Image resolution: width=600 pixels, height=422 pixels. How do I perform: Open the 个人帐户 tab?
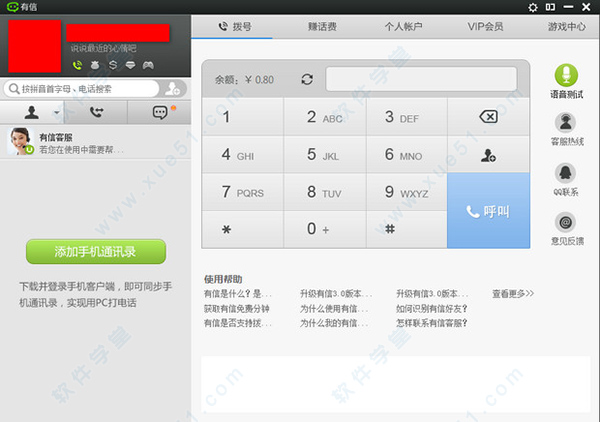pyautogui.click(x=403, y=27)
